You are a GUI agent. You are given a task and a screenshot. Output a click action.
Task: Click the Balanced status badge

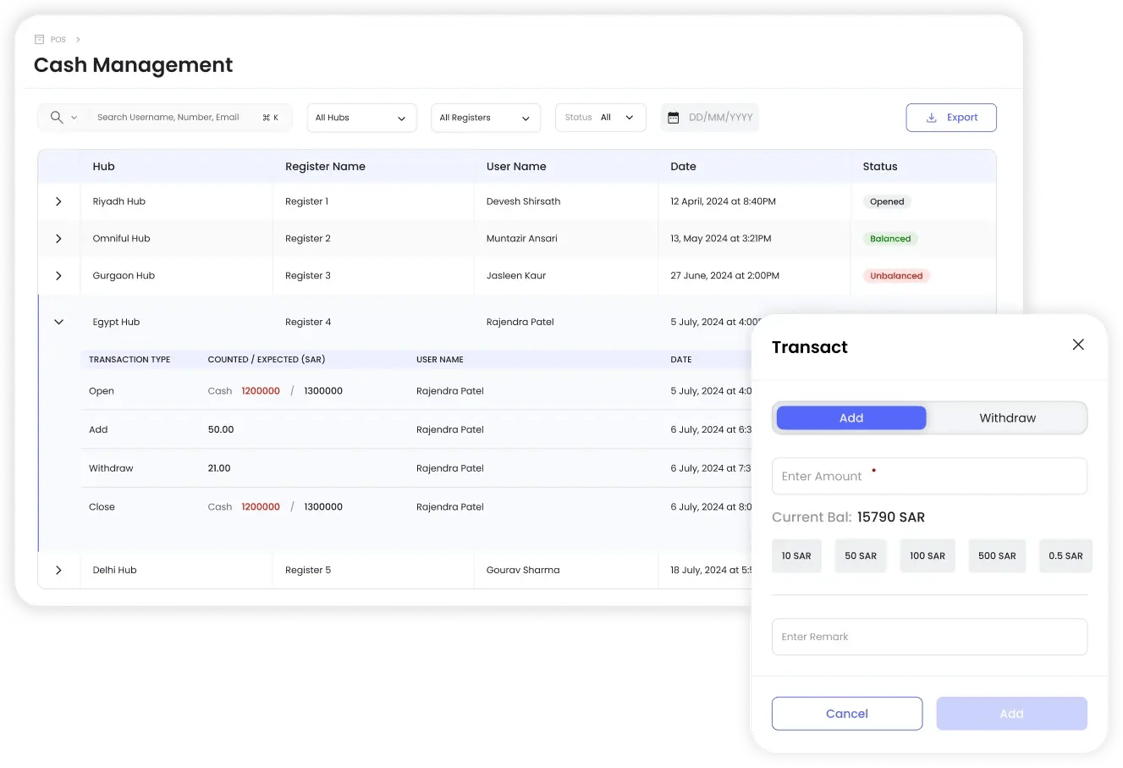[890, 239]
